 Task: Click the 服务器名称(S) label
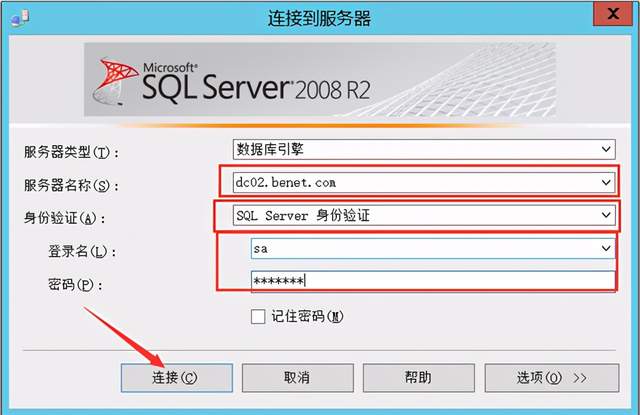71,186
